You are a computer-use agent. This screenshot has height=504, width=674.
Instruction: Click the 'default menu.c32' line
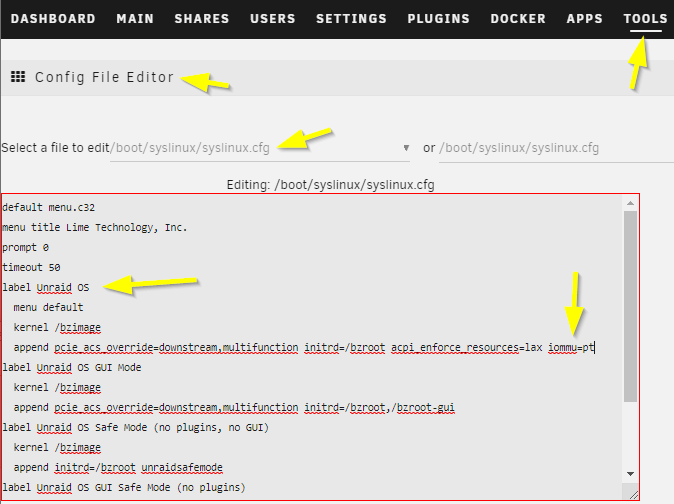coord(49,208)
